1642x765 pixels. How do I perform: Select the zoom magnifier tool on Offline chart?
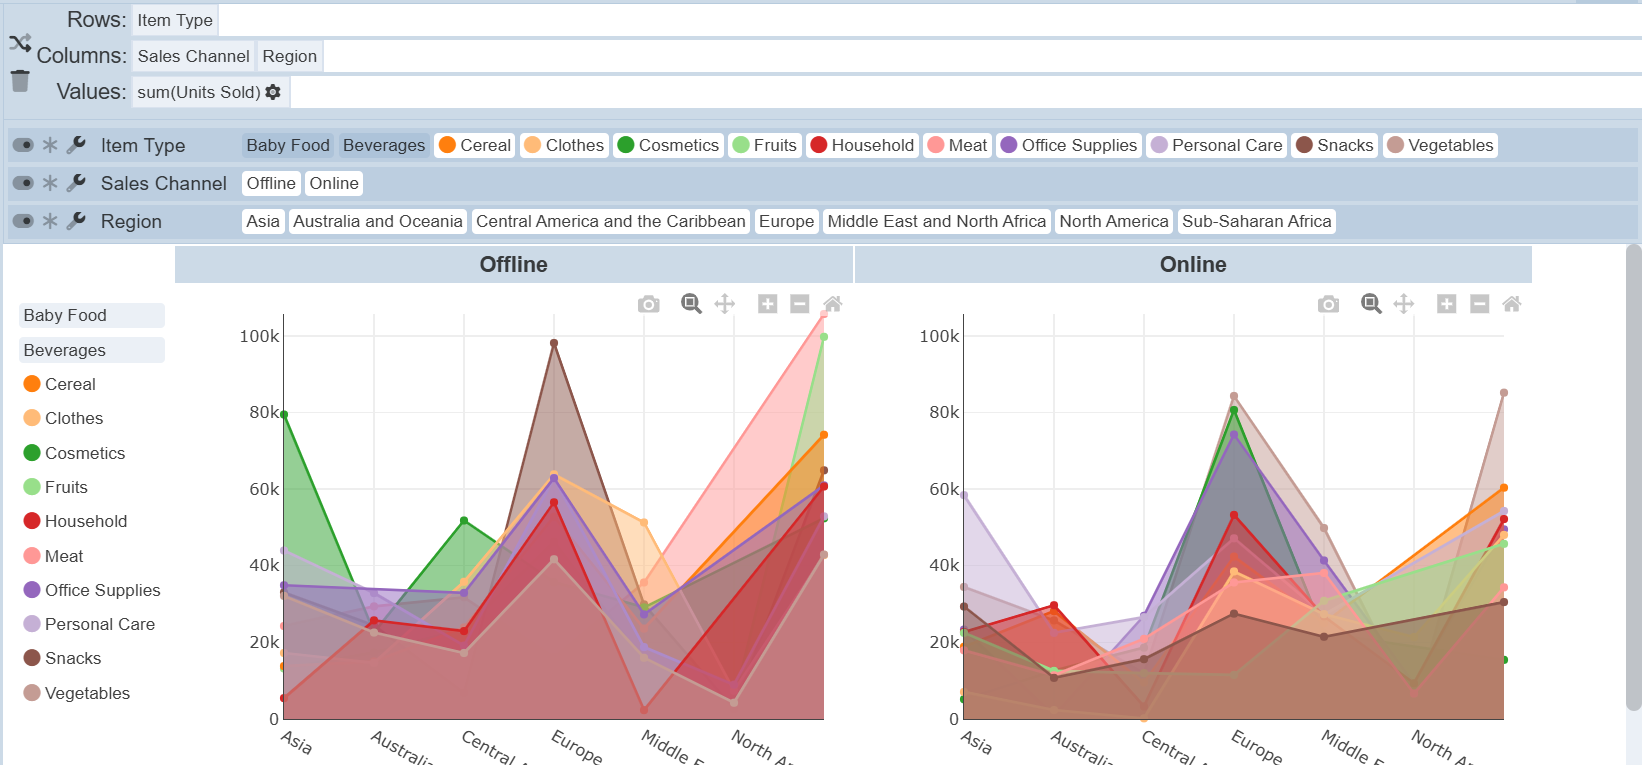[691, 304]
